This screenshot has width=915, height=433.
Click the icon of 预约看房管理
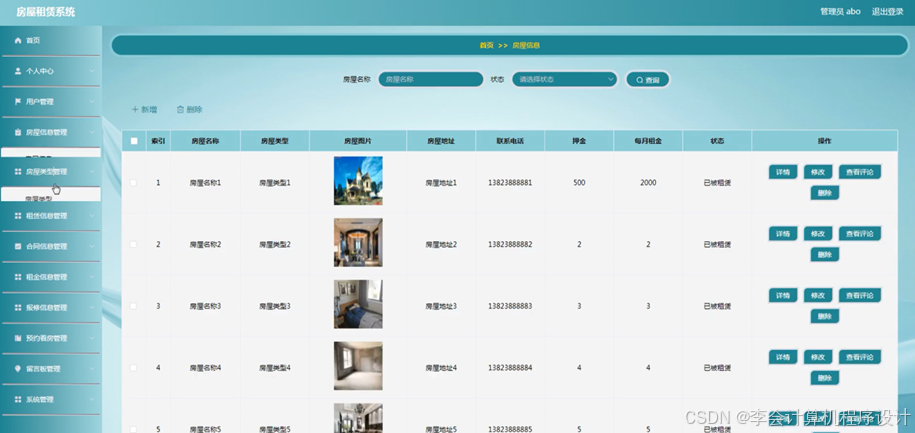(x=18, y=338)
